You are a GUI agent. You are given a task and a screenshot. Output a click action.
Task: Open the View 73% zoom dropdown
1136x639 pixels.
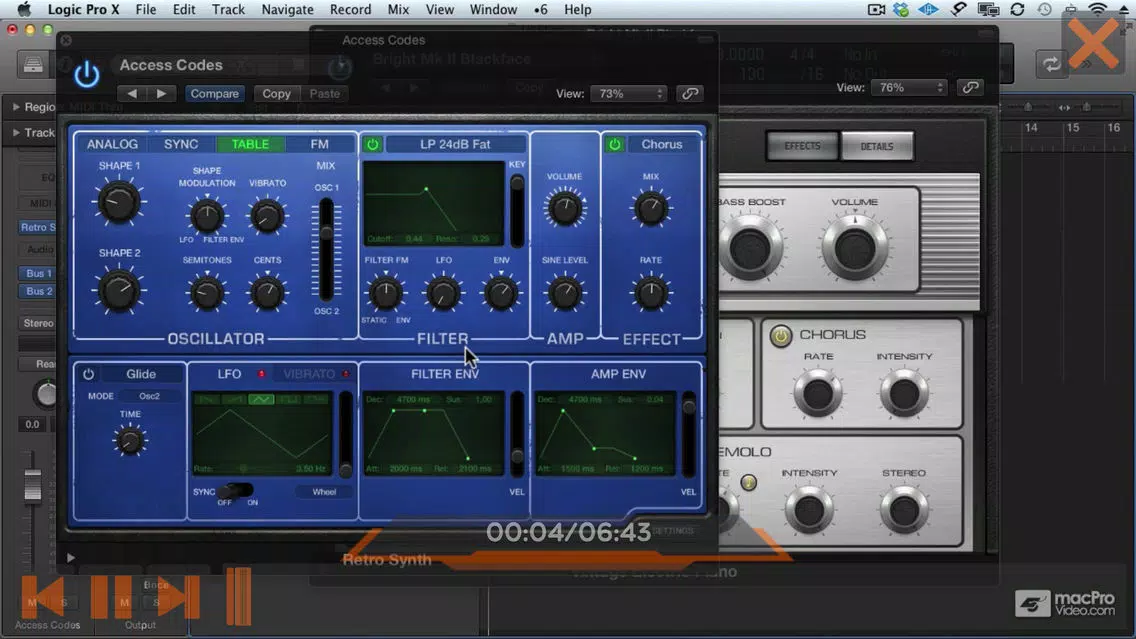[x=628, y=93]
